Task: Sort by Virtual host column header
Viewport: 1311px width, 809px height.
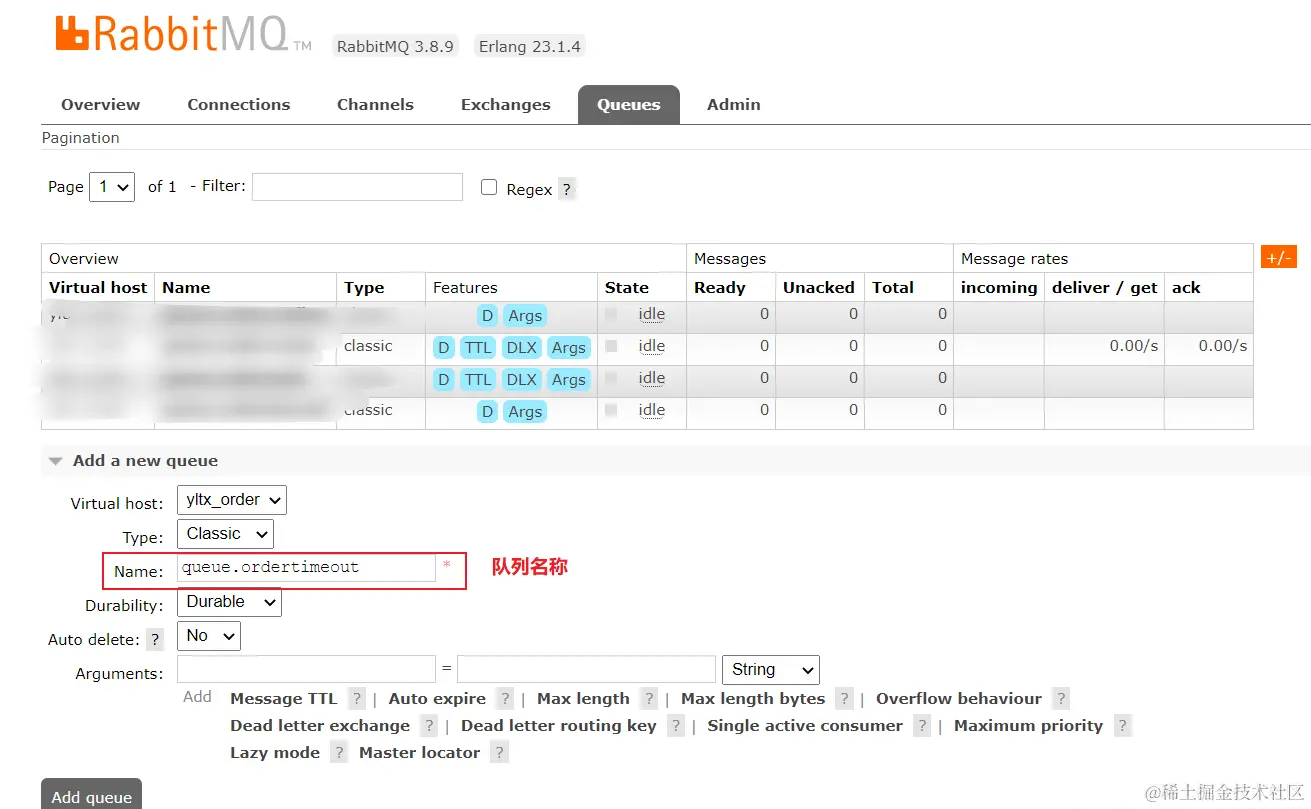Action: 98,288
